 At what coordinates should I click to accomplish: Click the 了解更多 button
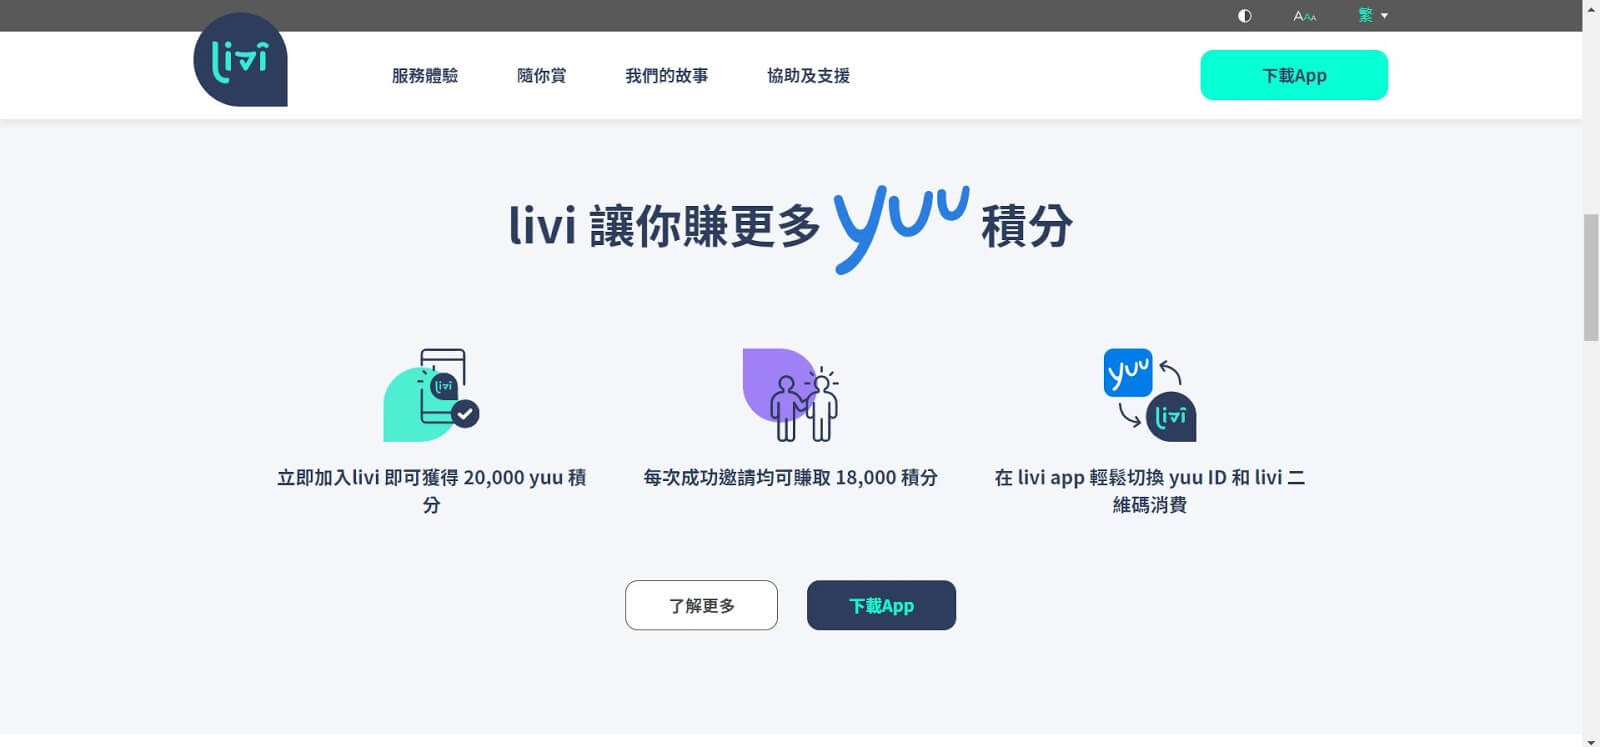701,605
